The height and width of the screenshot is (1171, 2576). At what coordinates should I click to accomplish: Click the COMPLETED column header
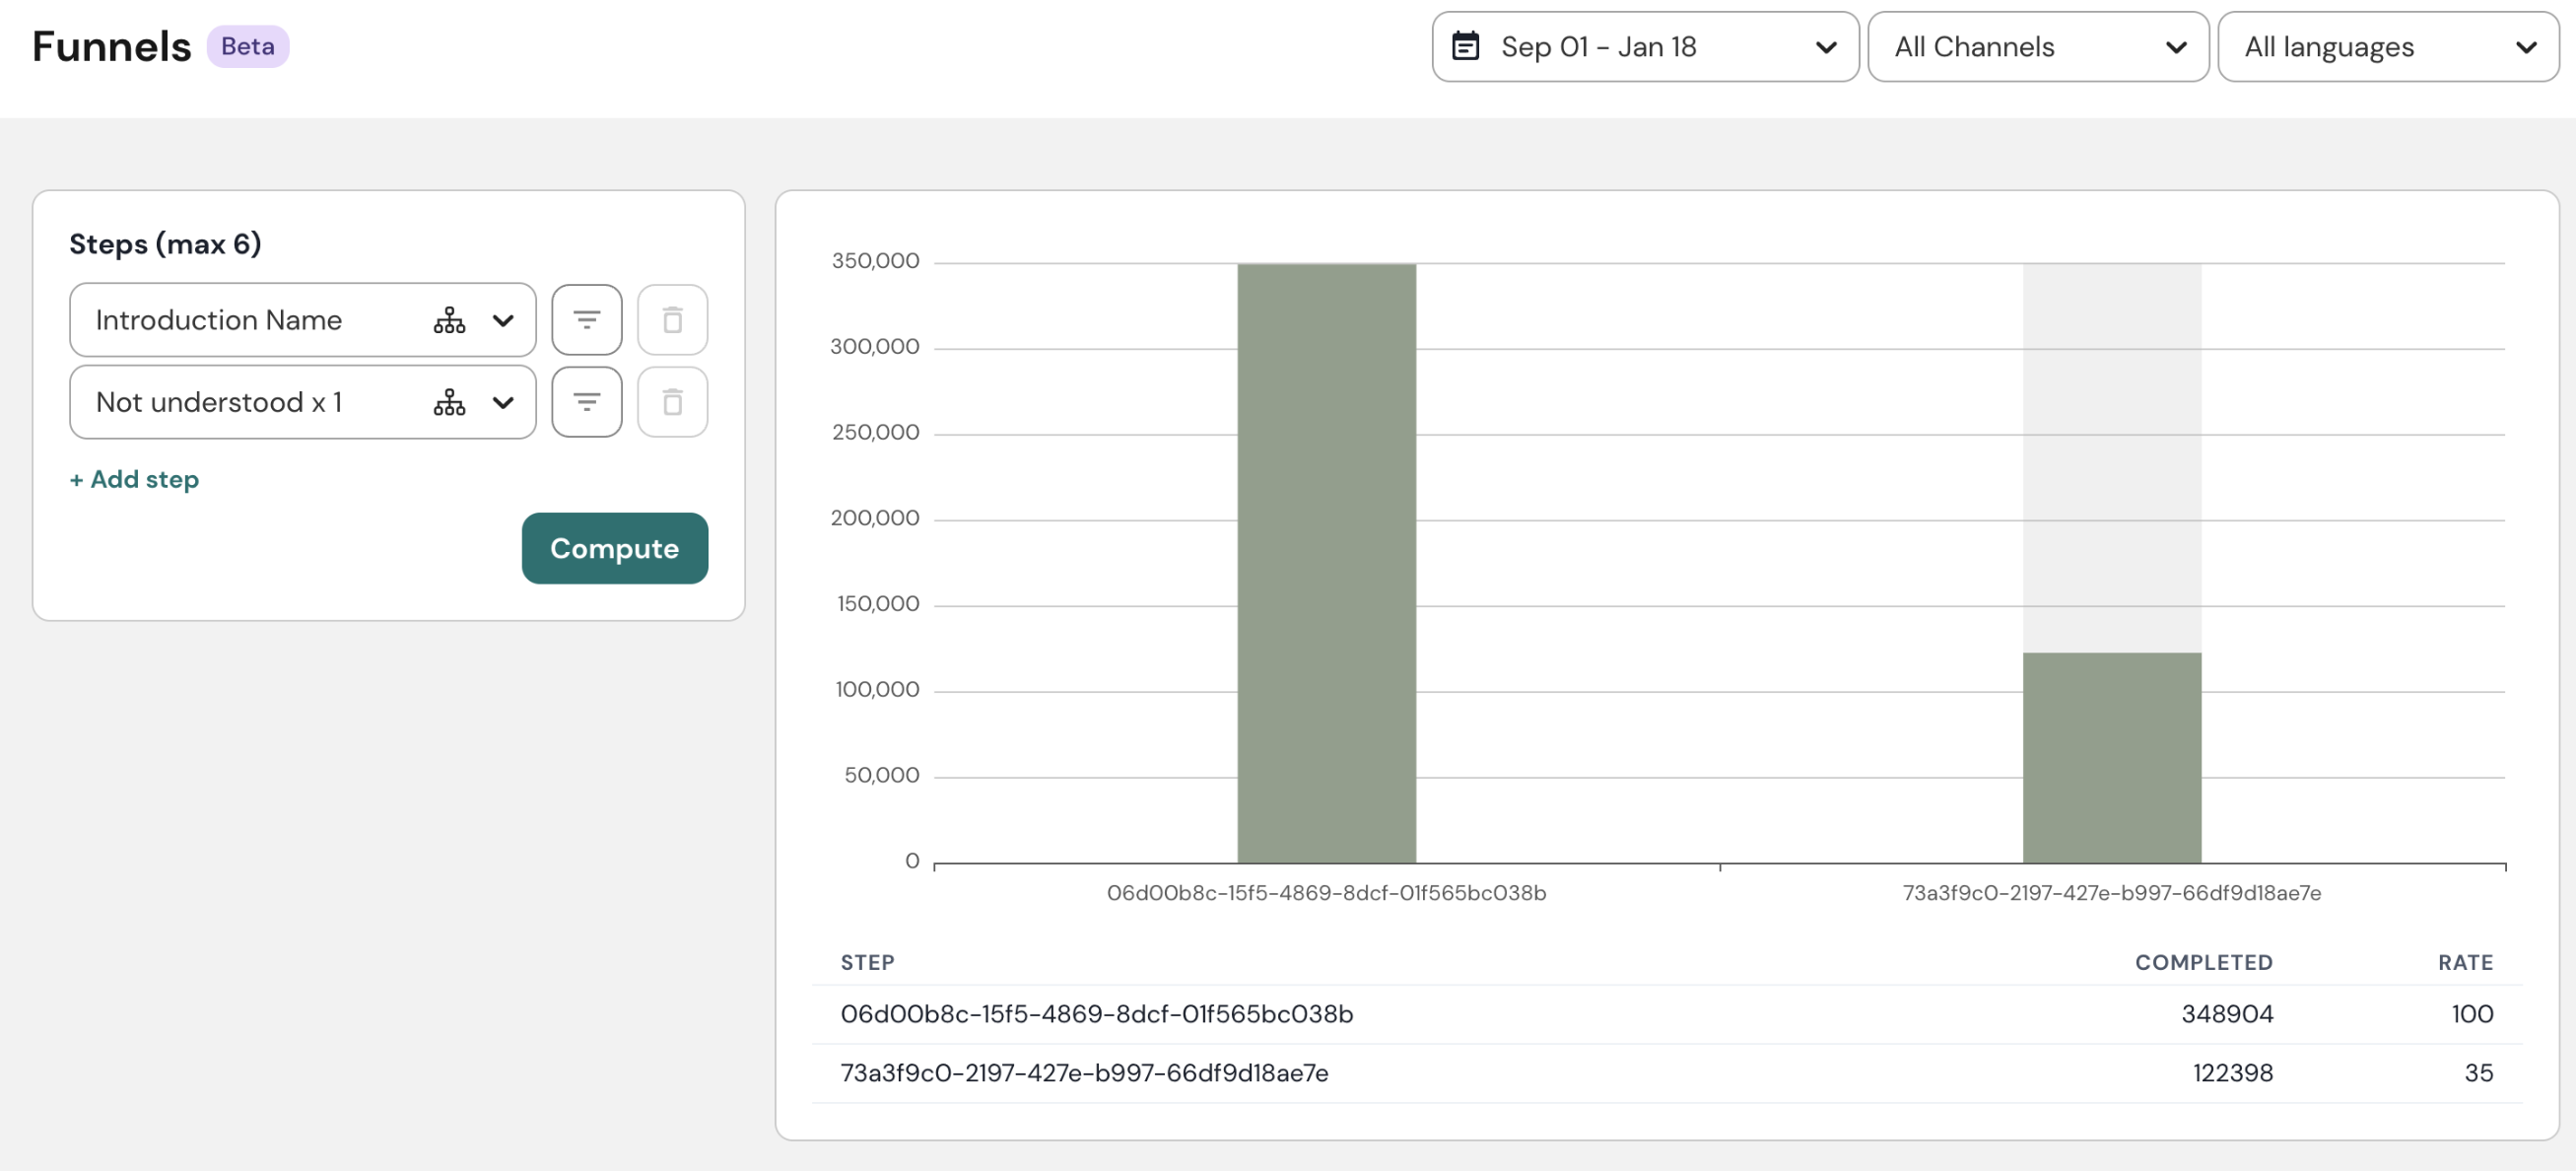tap(2203, 962)
